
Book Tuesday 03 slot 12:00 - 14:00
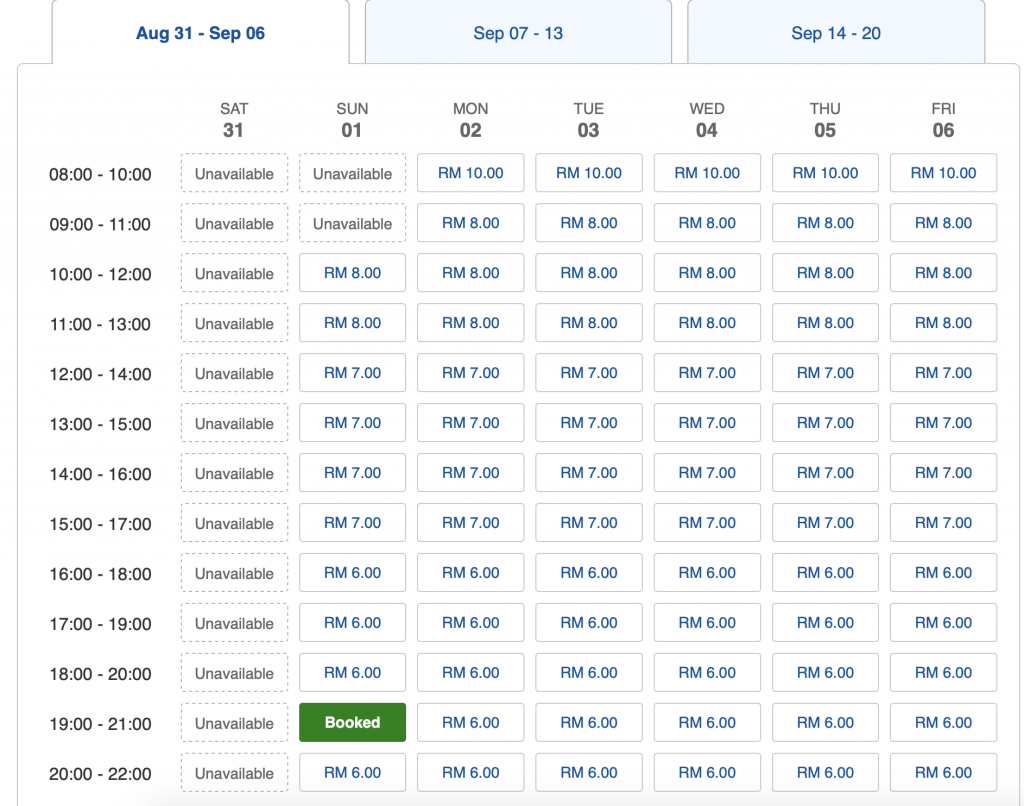[588, 373]
